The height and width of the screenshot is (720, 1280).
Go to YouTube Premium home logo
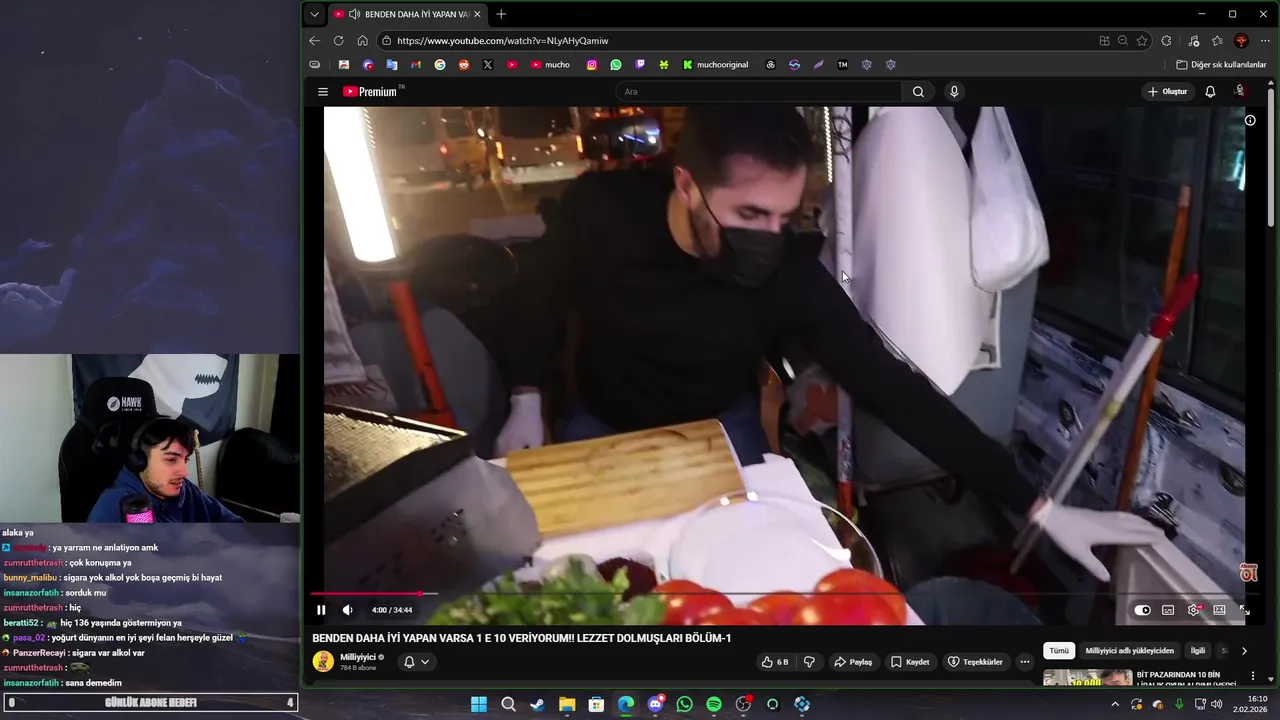372,92
